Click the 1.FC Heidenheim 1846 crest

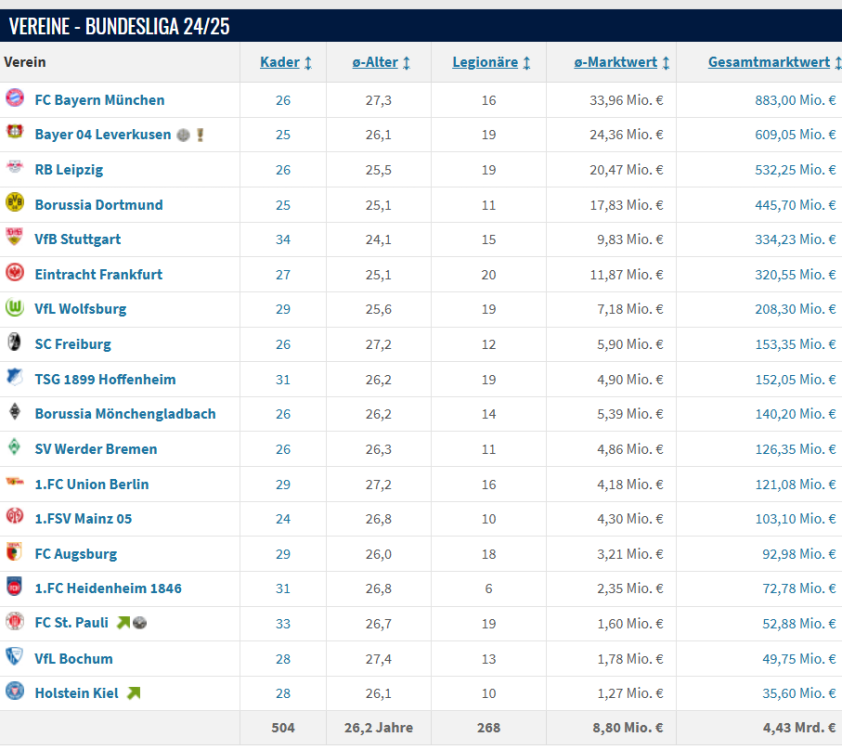click(x=14, y=587)
